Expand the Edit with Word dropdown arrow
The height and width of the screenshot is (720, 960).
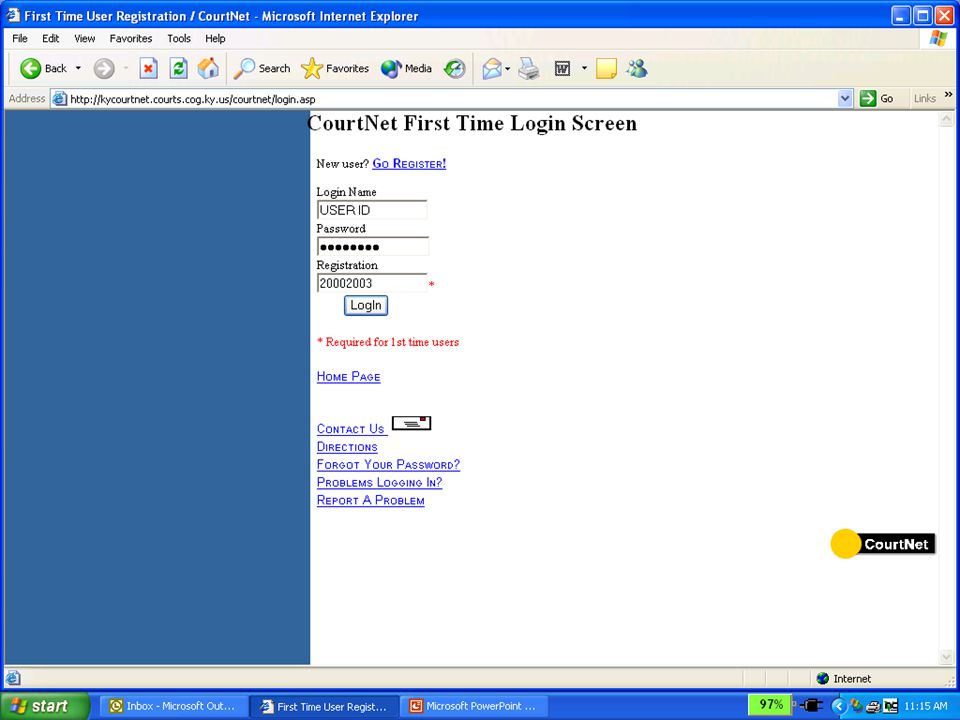(x=584, y=69)
